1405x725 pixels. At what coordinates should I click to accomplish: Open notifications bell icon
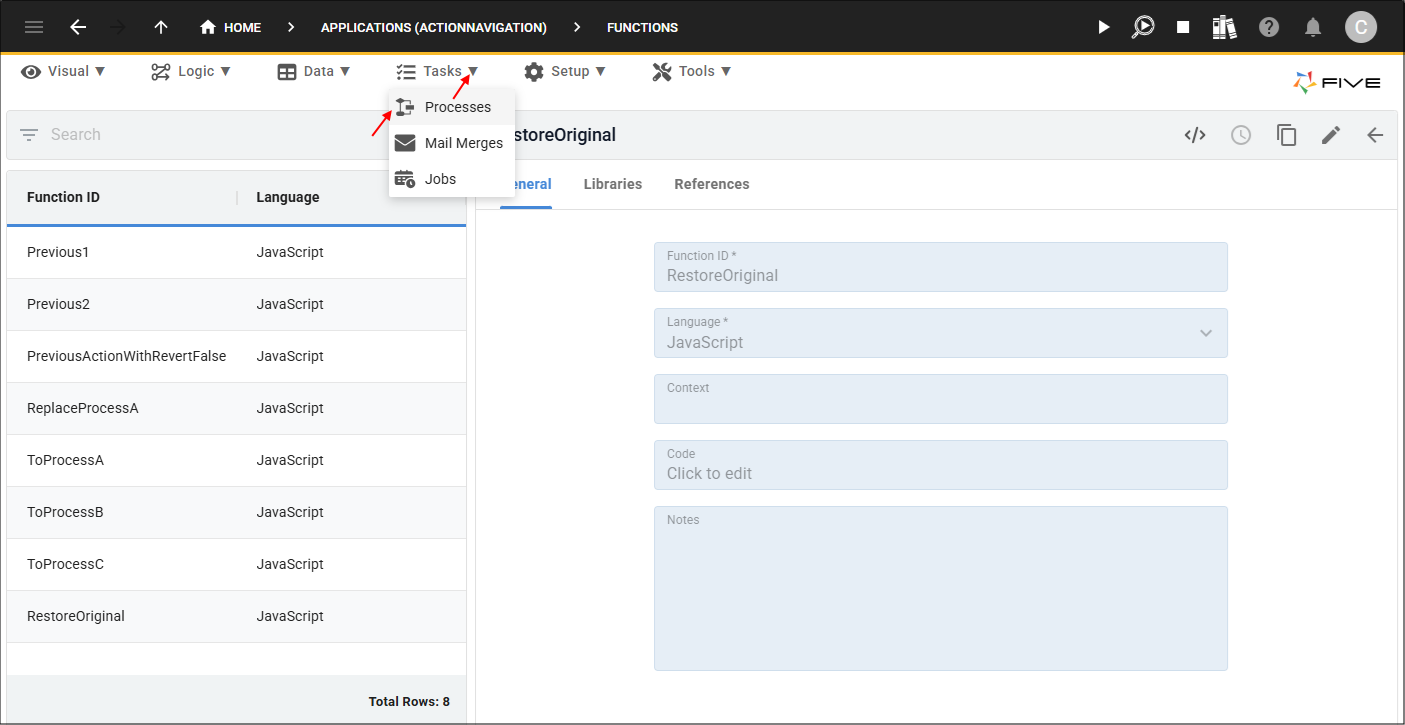click(x=1314, y=27)
